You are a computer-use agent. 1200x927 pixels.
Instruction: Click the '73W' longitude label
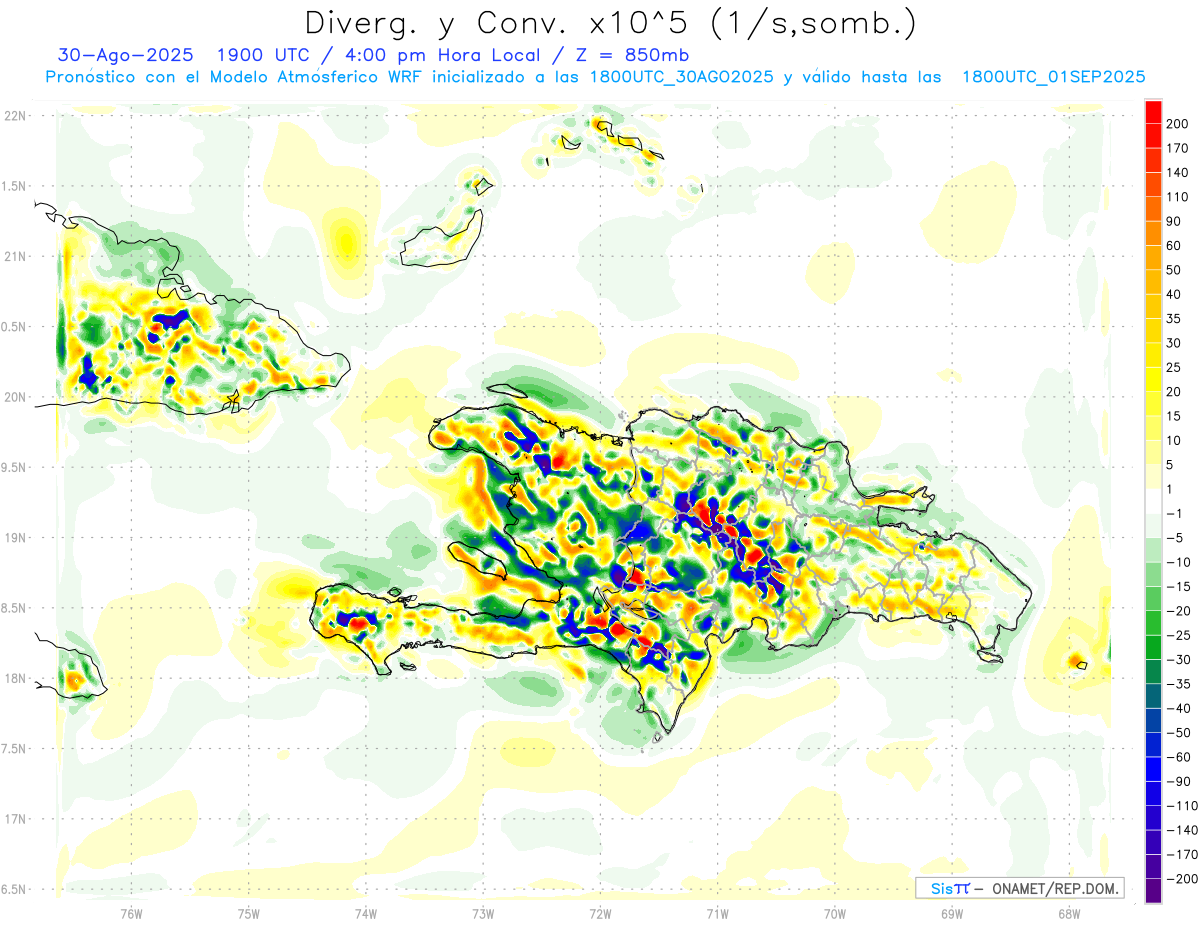483,913
